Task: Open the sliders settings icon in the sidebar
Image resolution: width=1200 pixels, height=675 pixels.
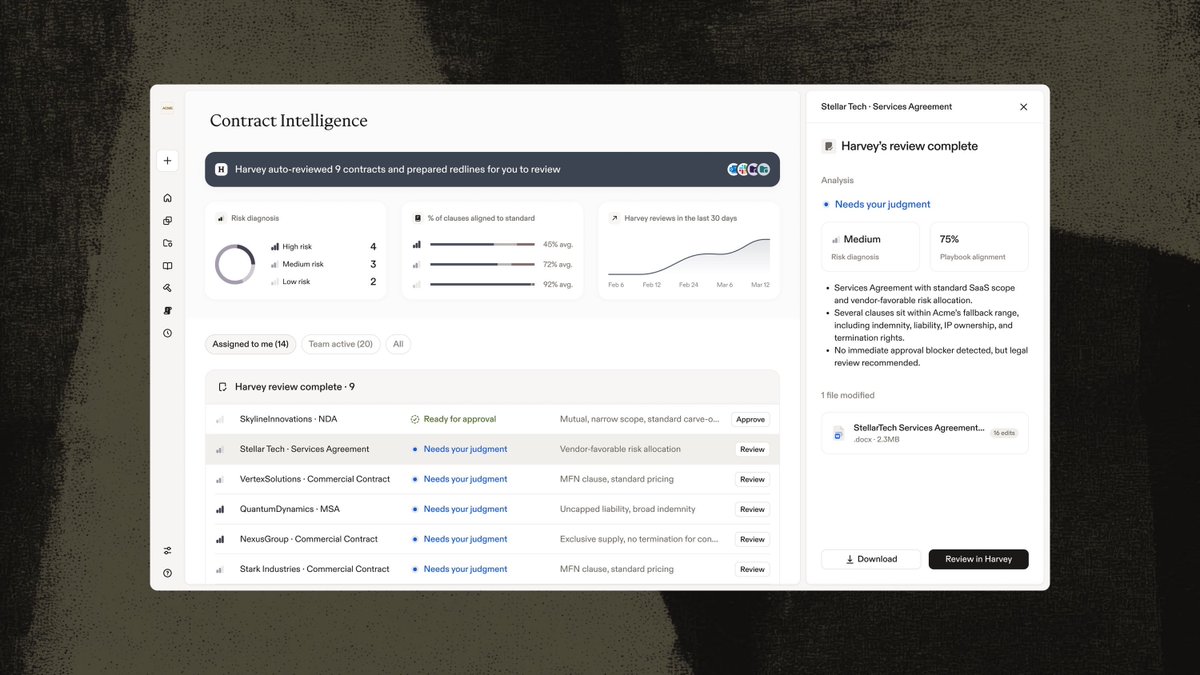Action: (167, 550)
